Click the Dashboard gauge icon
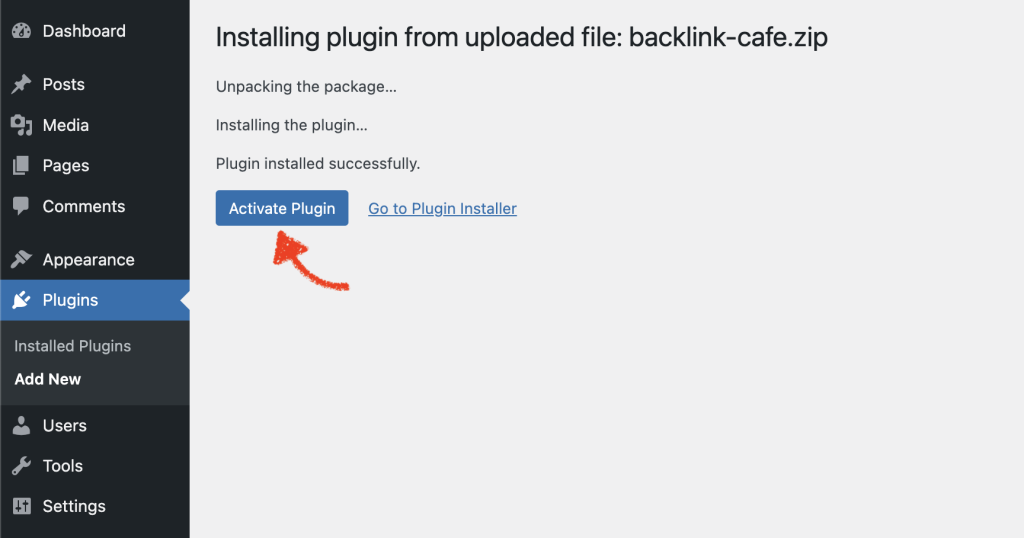 click(21, 31)
